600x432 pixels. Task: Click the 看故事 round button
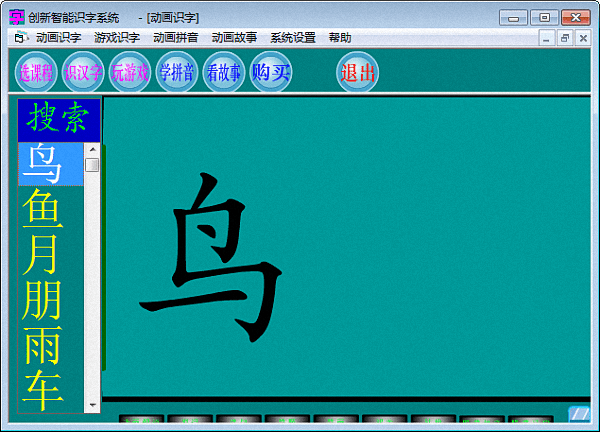(224, 72)
